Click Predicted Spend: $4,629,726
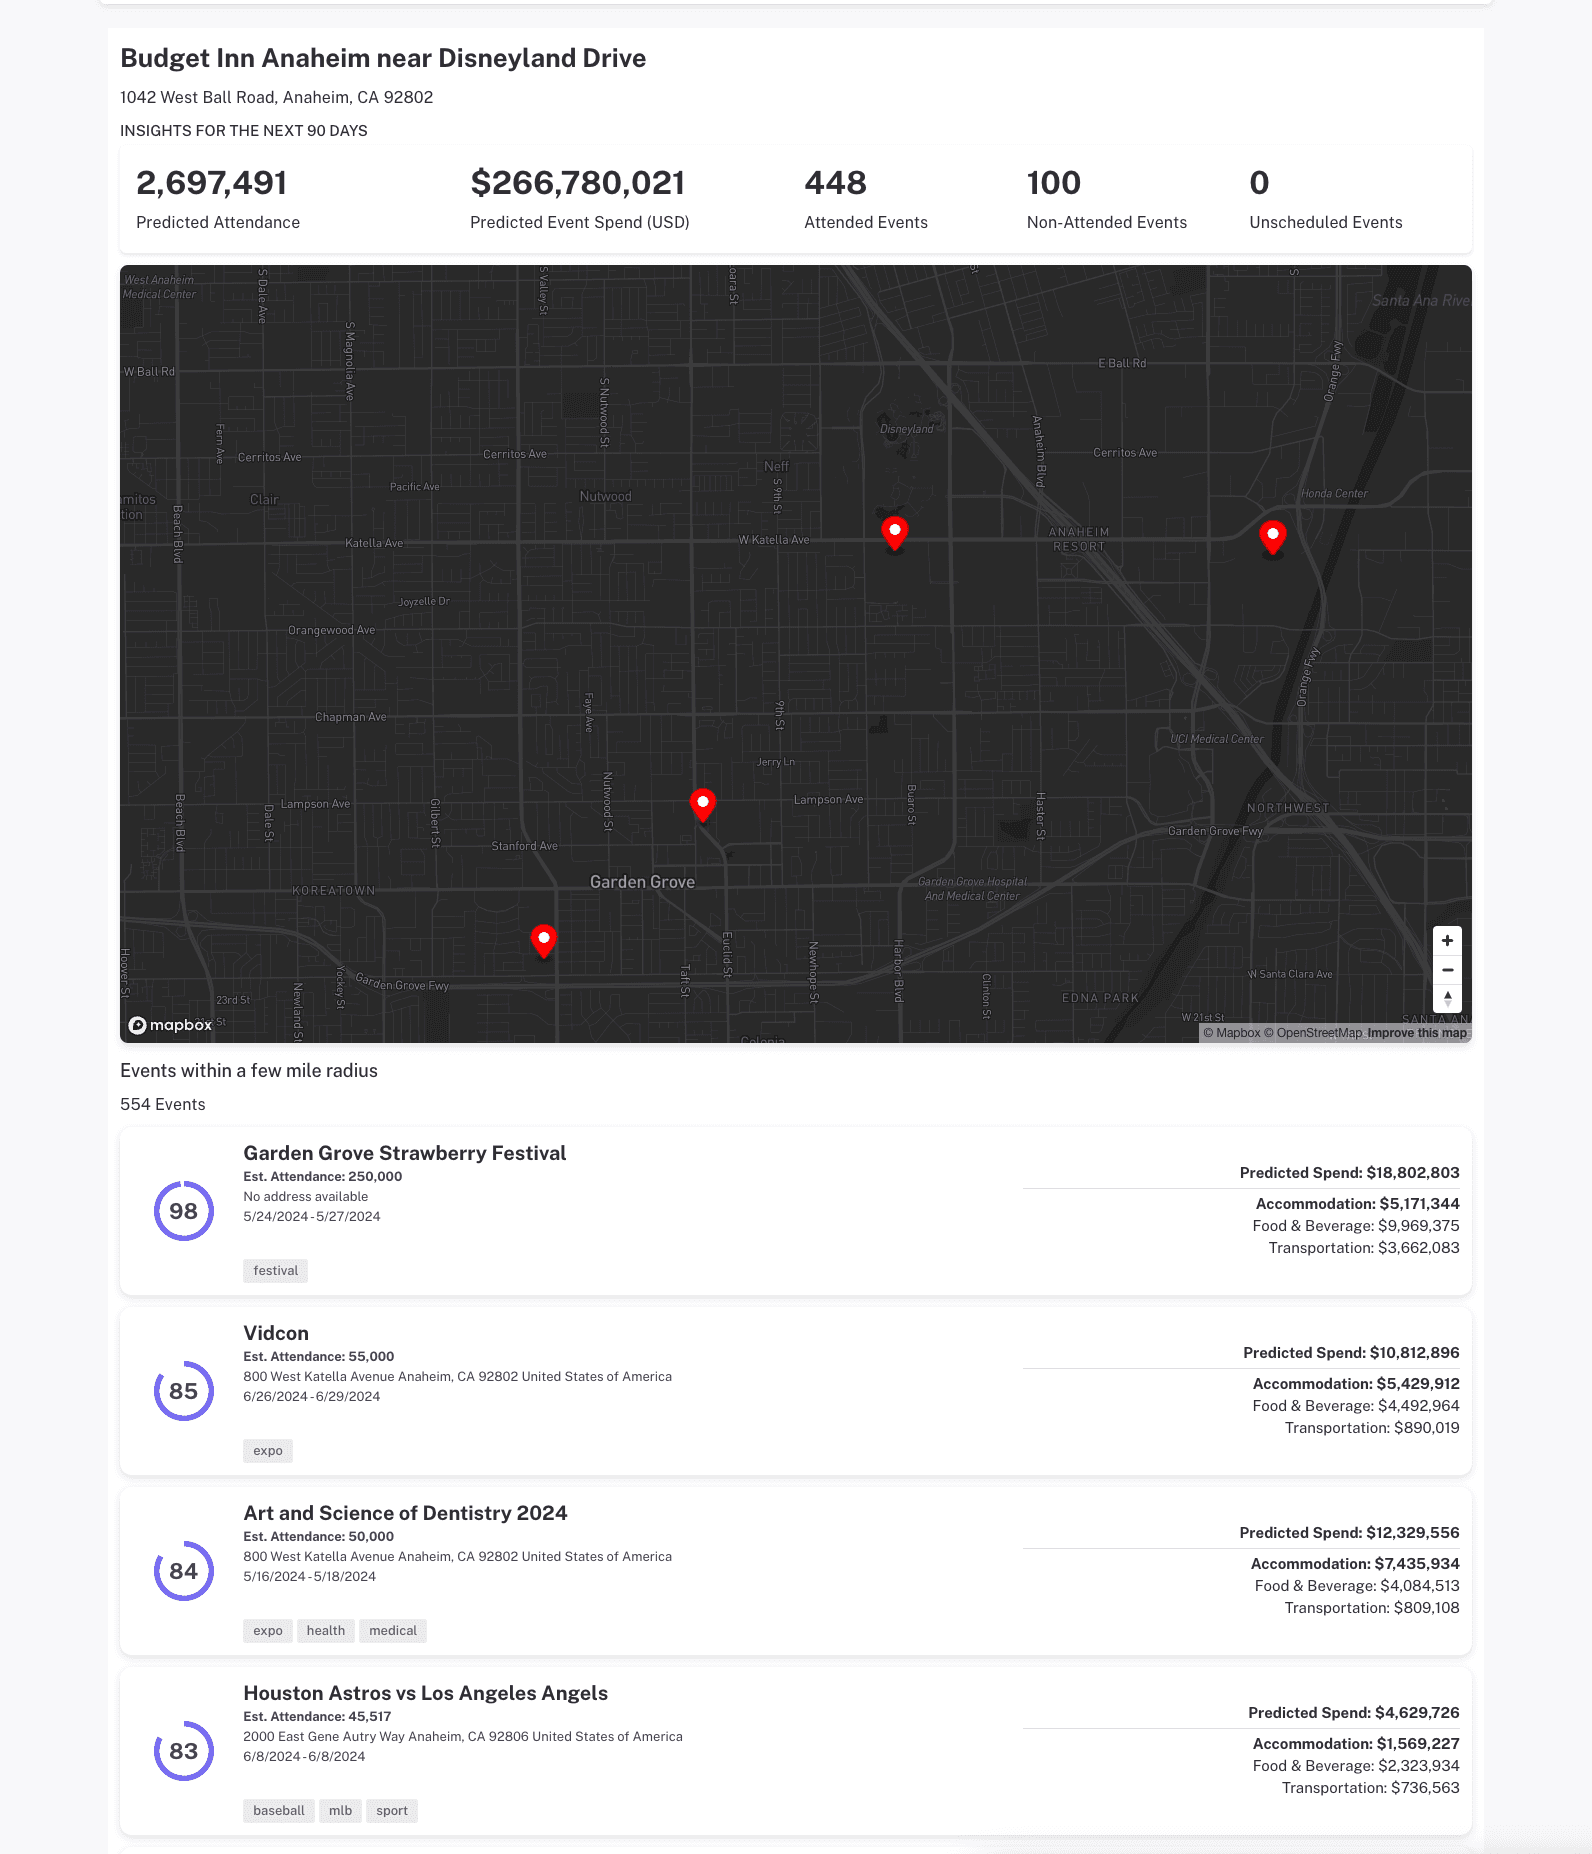This screenshot has width=1592, height=1854. (1354, 1713)
